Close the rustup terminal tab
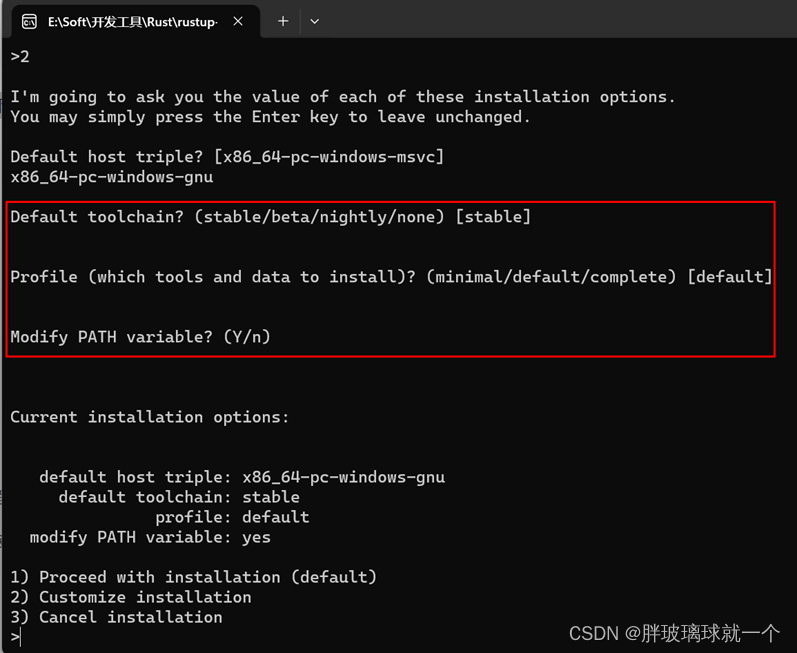This screenshot has width=797, height=653. click(x=238, y=21)
